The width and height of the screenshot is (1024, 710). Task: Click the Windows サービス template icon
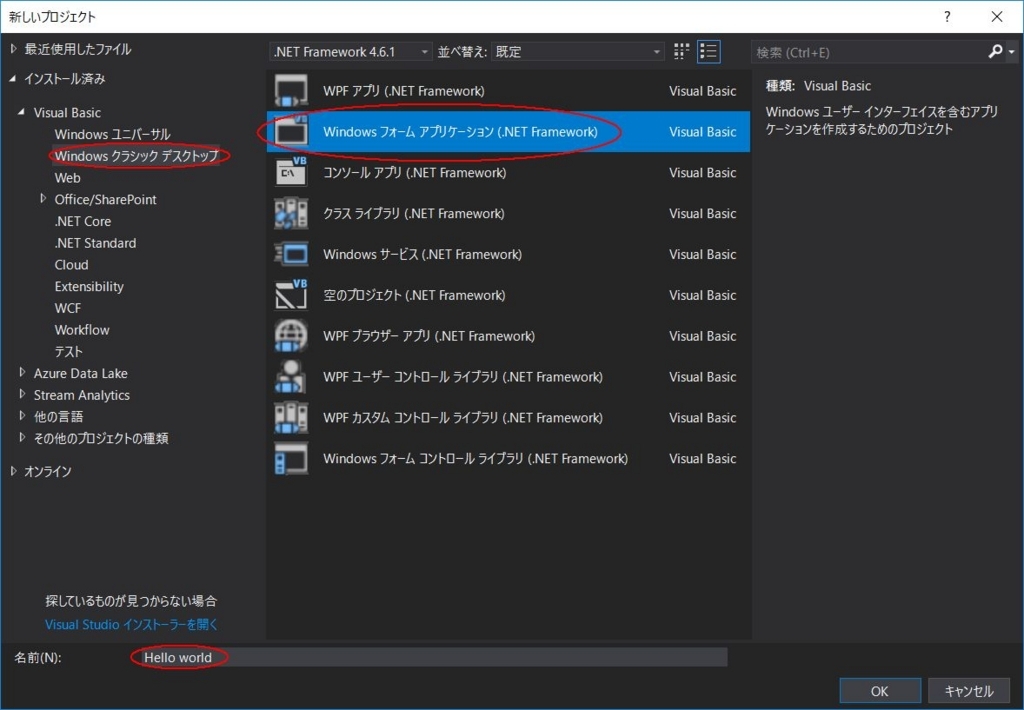291,254
